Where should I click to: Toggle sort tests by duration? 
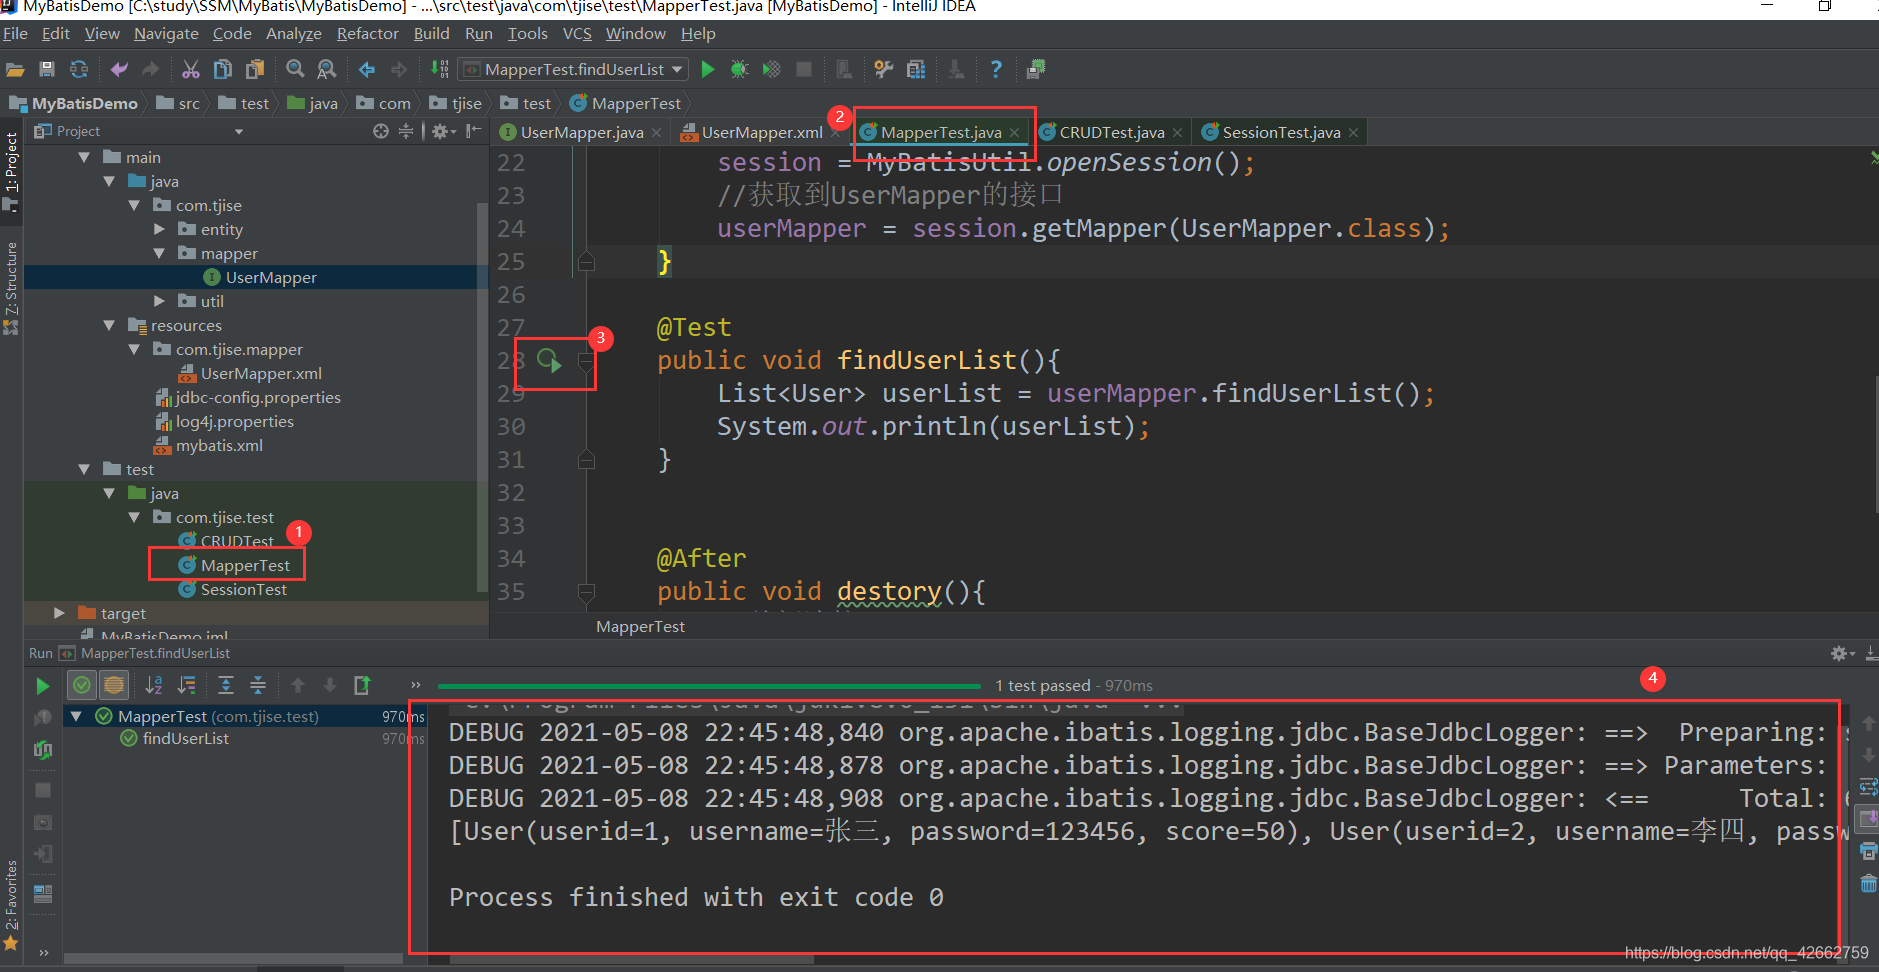coord(187,685)
